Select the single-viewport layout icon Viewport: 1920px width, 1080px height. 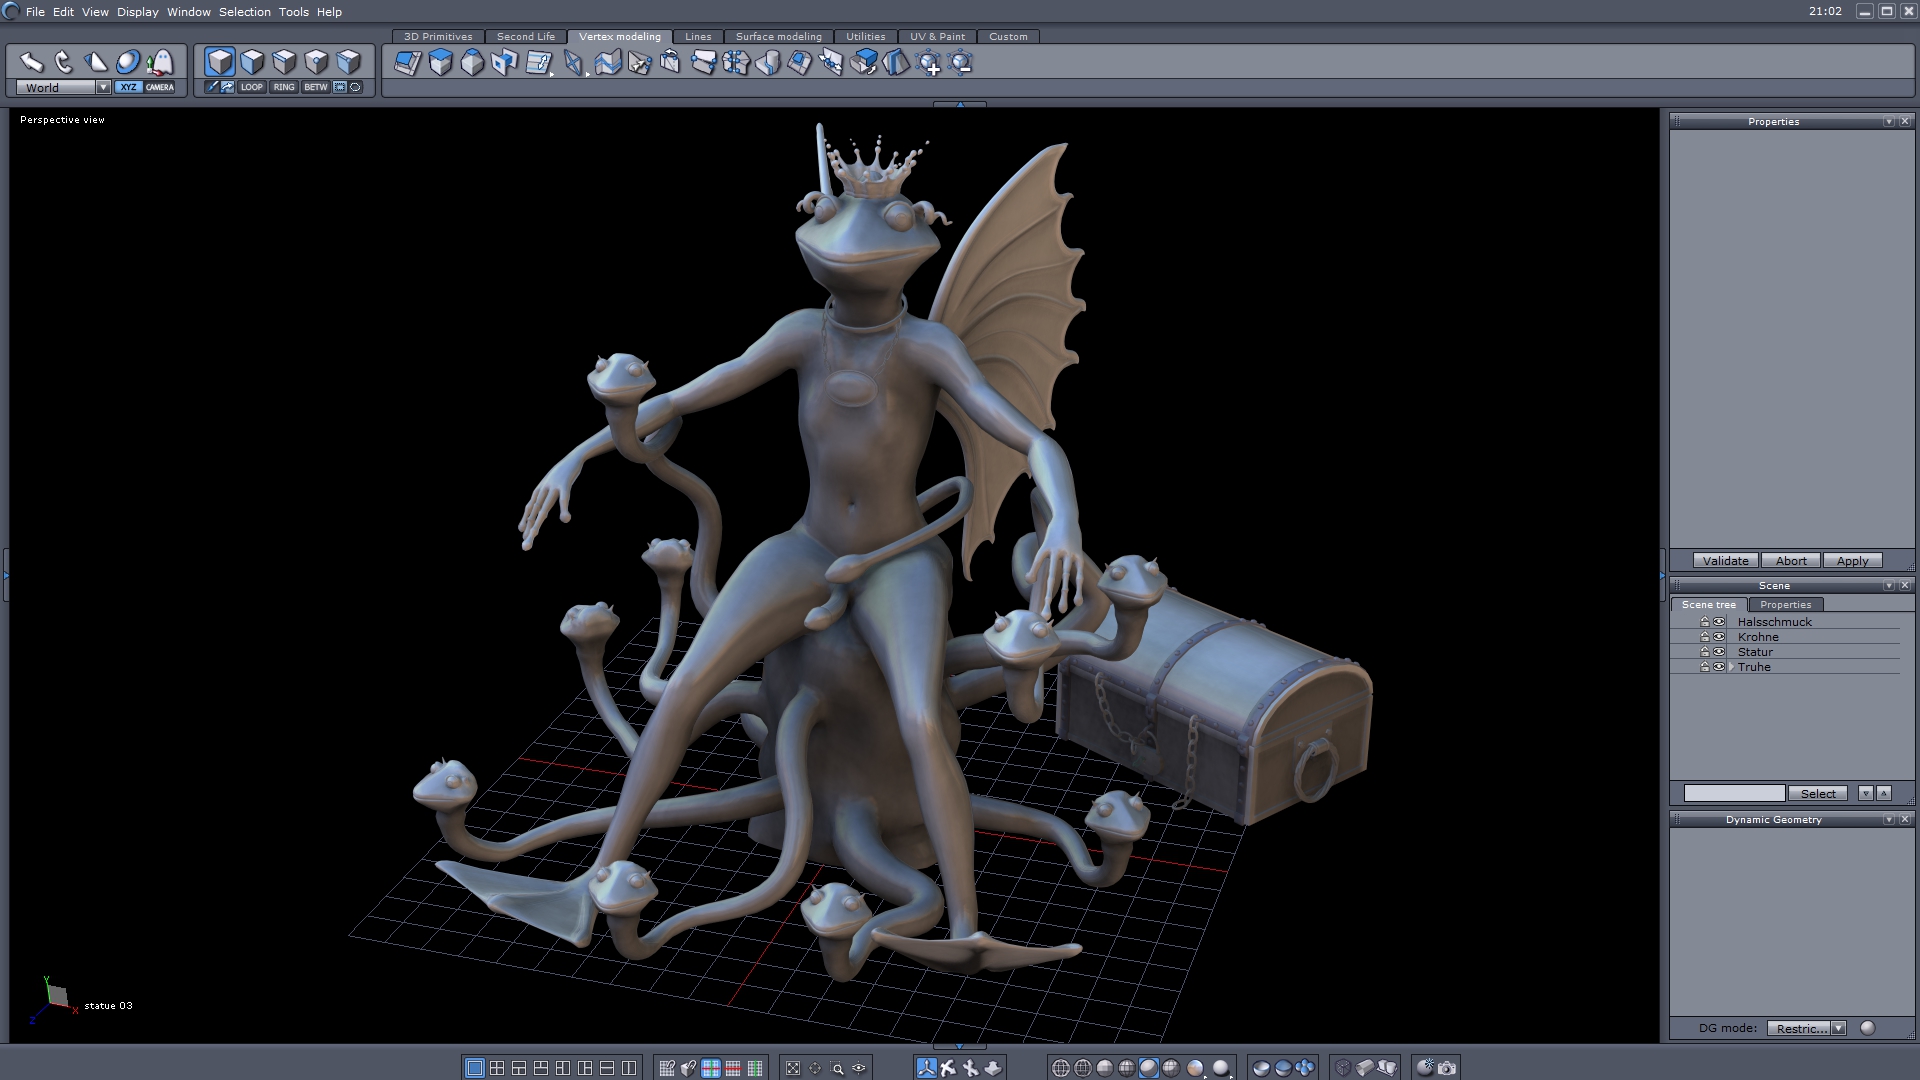coord(475,1068)
